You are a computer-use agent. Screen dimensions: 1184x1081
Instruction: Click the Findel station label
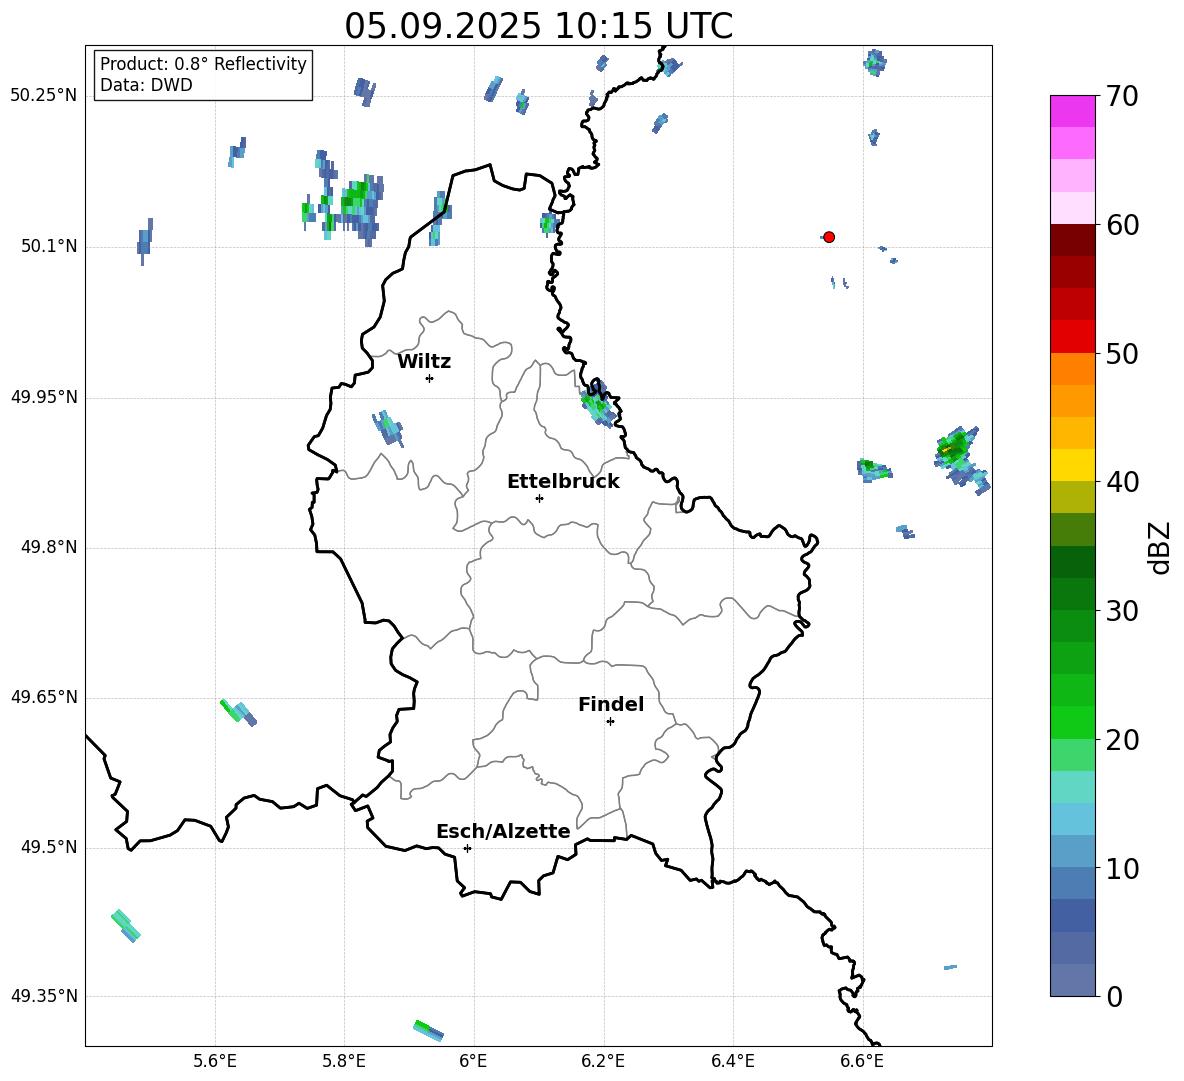pos(611,704)
